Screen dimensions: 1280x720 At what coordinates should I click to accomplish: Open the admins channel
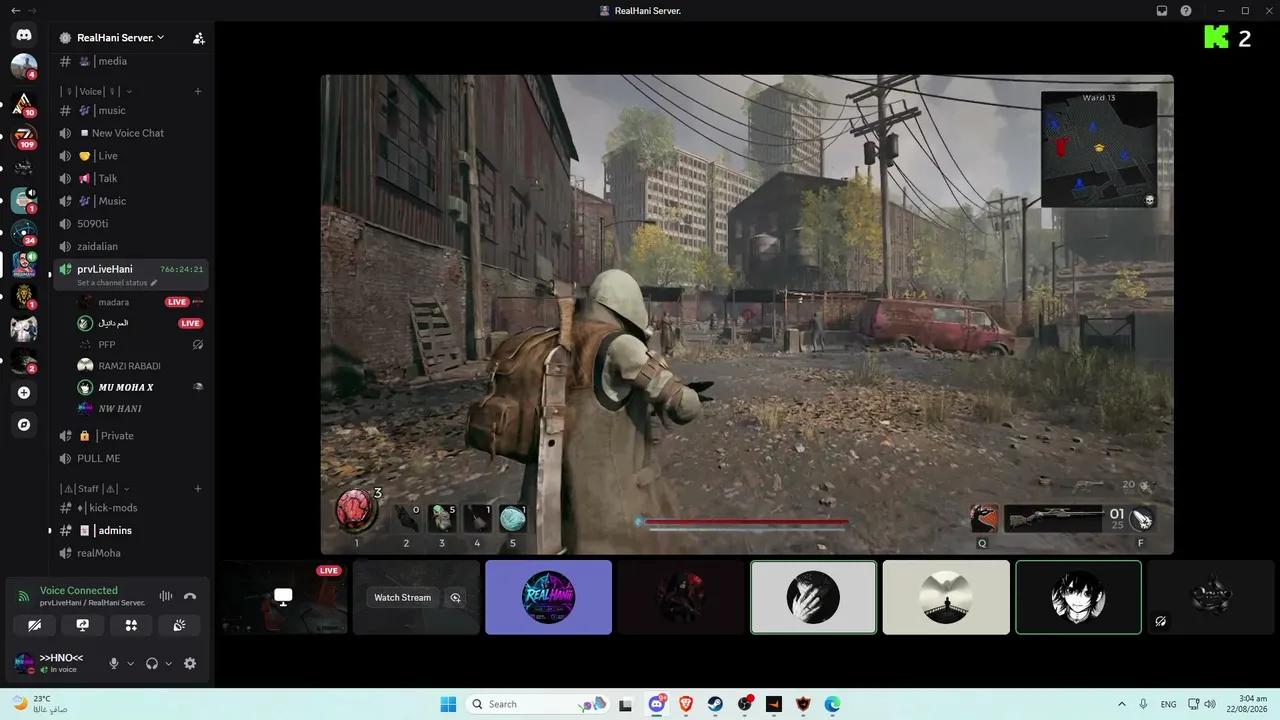click(x=131, y=530)
